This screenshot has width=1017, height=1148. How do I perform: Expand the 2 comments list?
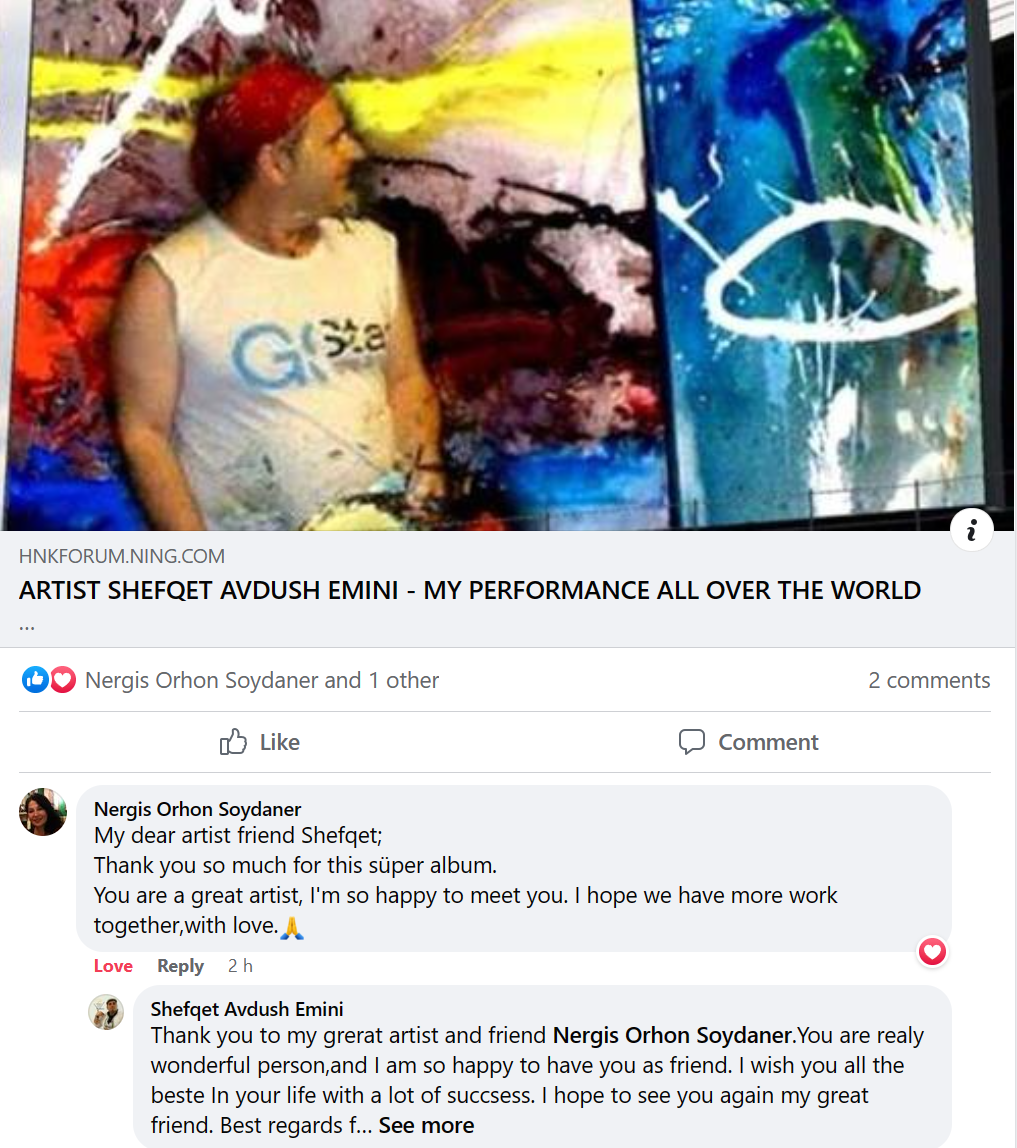click(929, 680)
